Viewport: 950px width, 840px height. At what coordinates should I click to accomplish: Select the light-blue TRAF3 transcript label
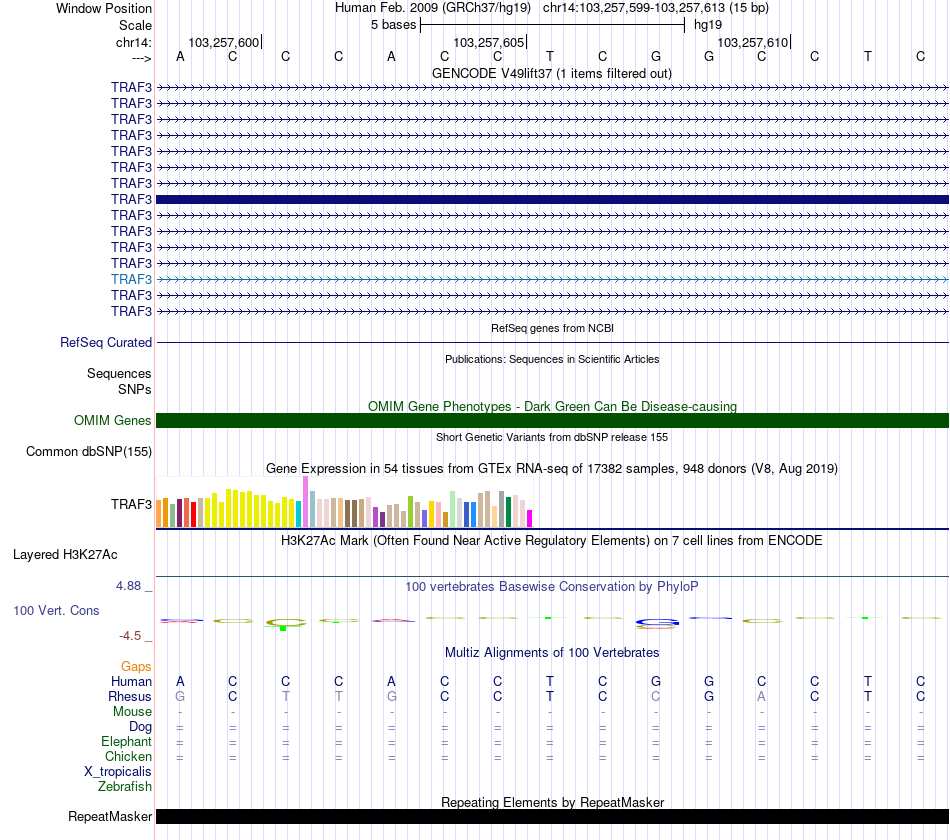tap(131, 279)
